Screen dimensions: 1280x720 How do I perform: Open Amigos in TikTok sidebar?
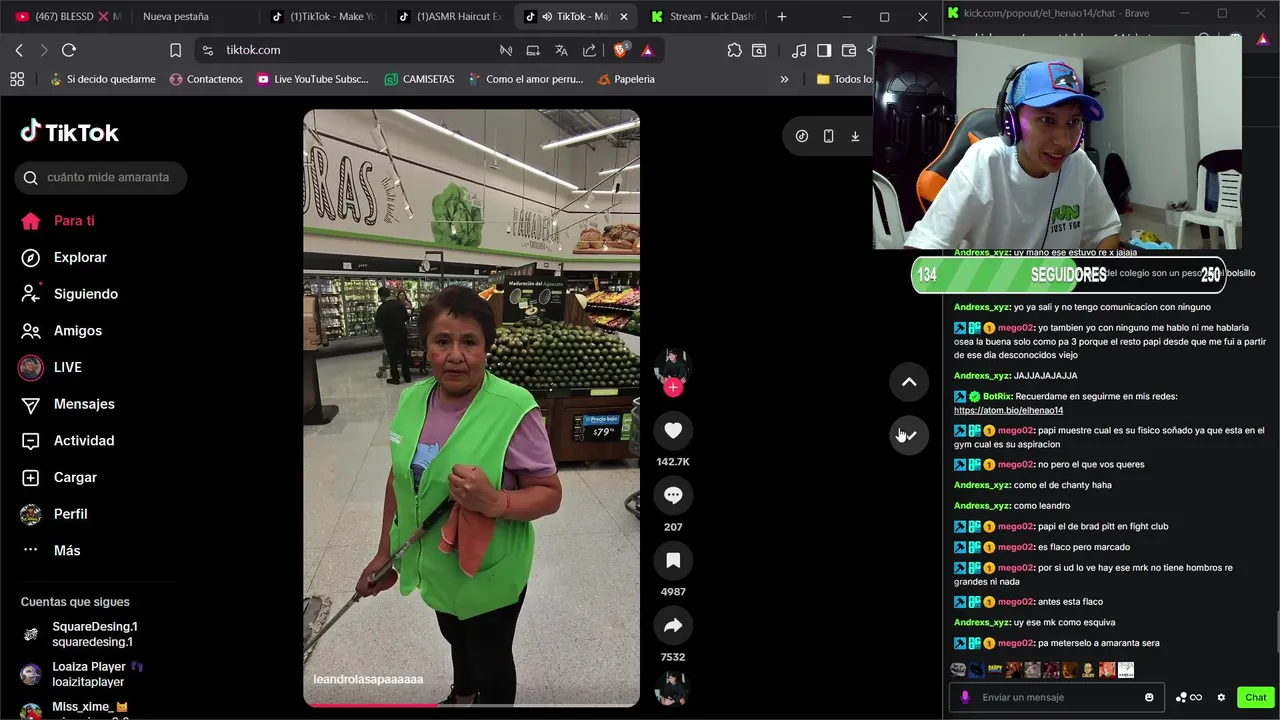click(64, 331)
